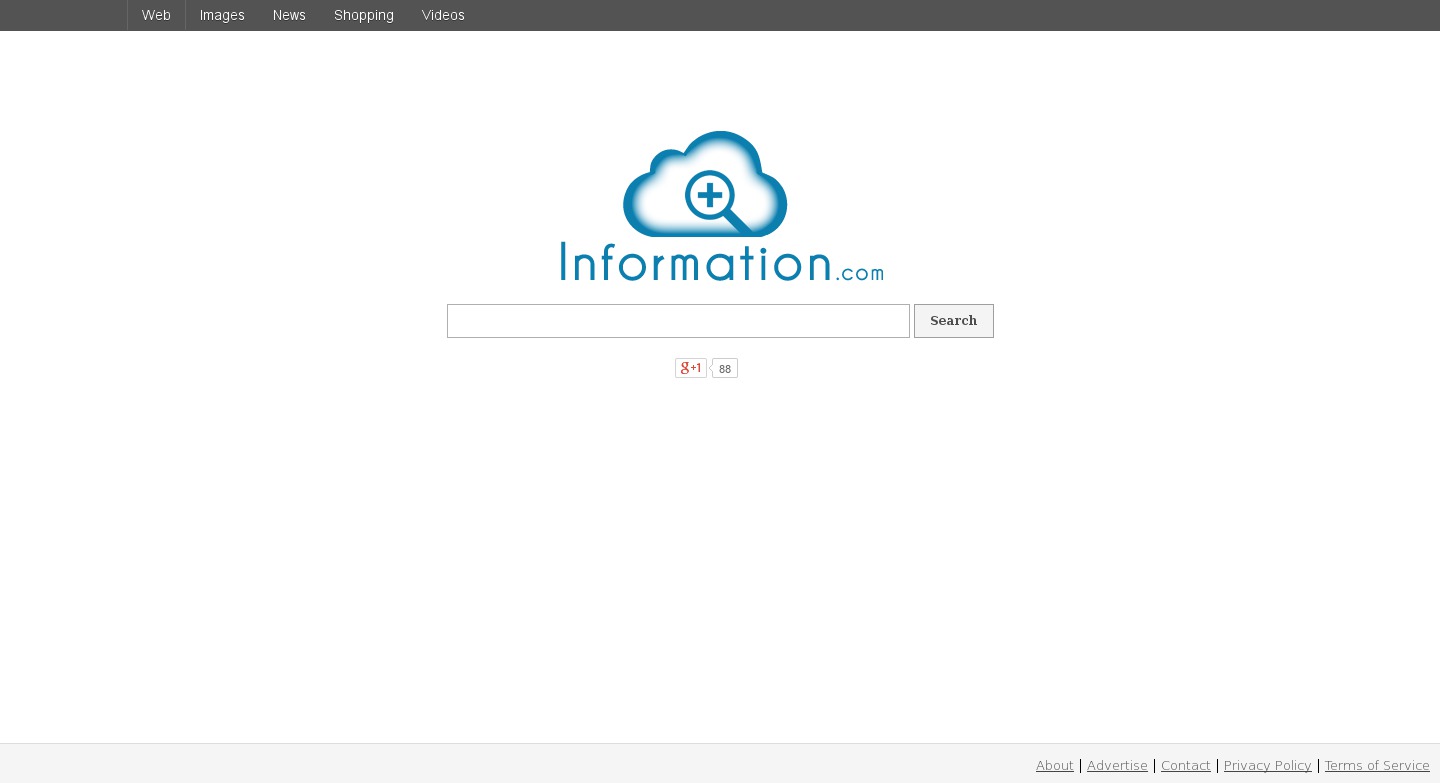Click the 88 share count bubble
The height and width of the screenshot is (783, 1440).
point(725,369)
